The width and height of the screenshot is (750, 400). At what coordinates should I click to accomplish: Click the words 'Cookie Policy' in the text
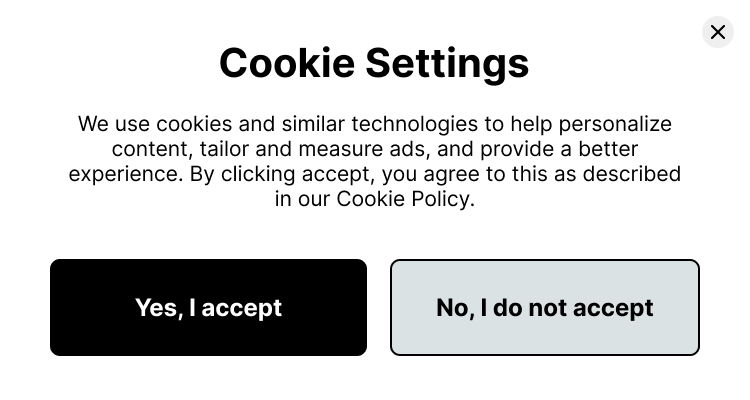[x=401, y=199]
